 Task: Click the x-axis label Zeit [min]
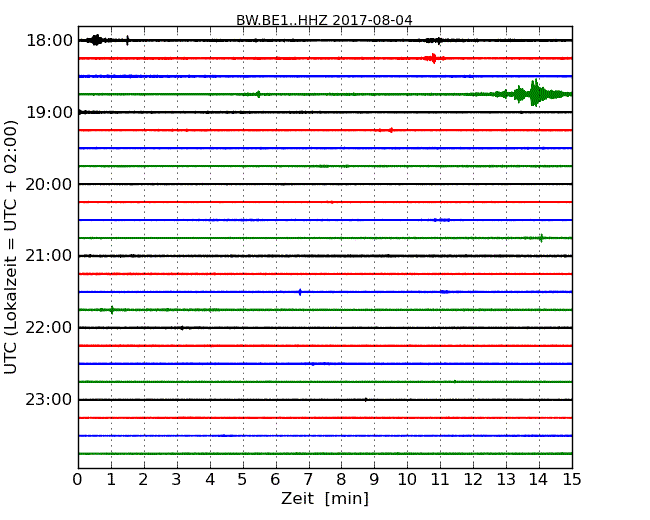point(325,498)
